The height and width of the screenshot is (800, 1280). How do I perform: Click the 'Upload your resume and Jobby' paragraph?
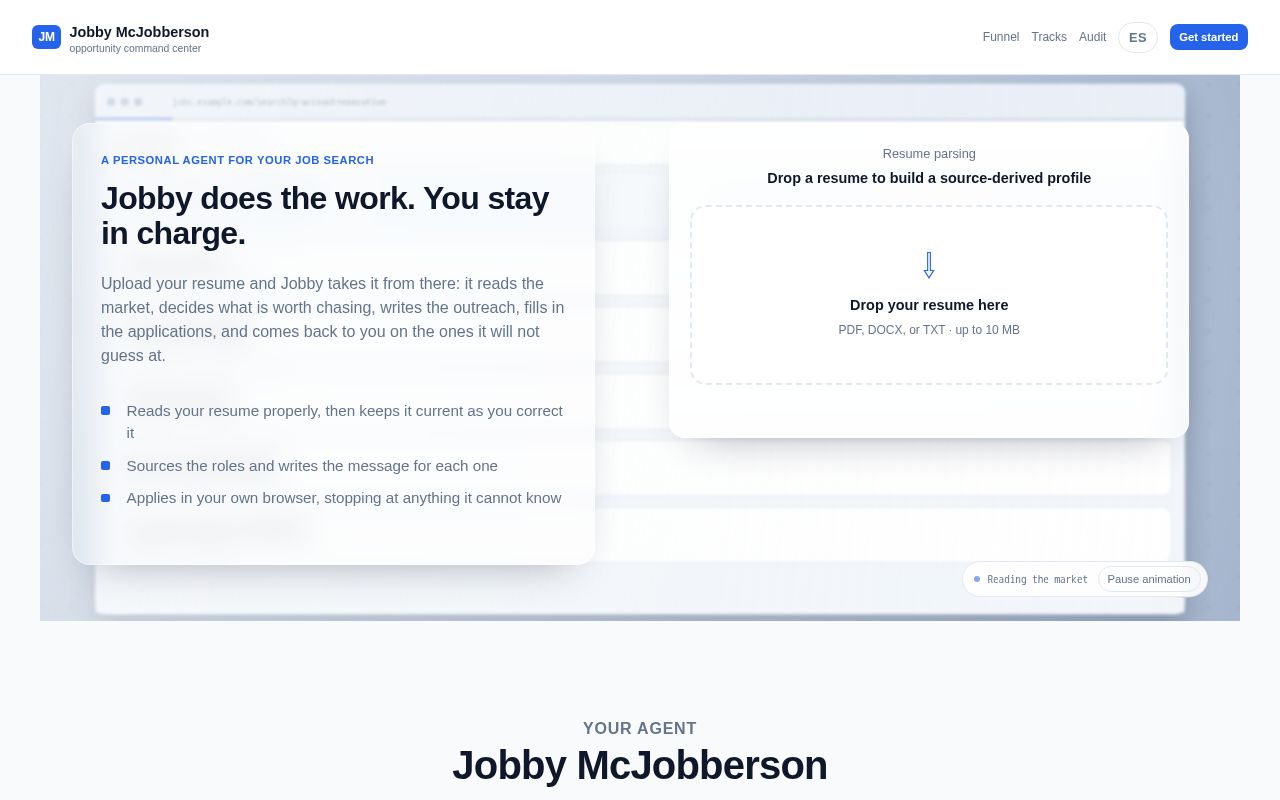pyautogui.click(x=333, y=319)
